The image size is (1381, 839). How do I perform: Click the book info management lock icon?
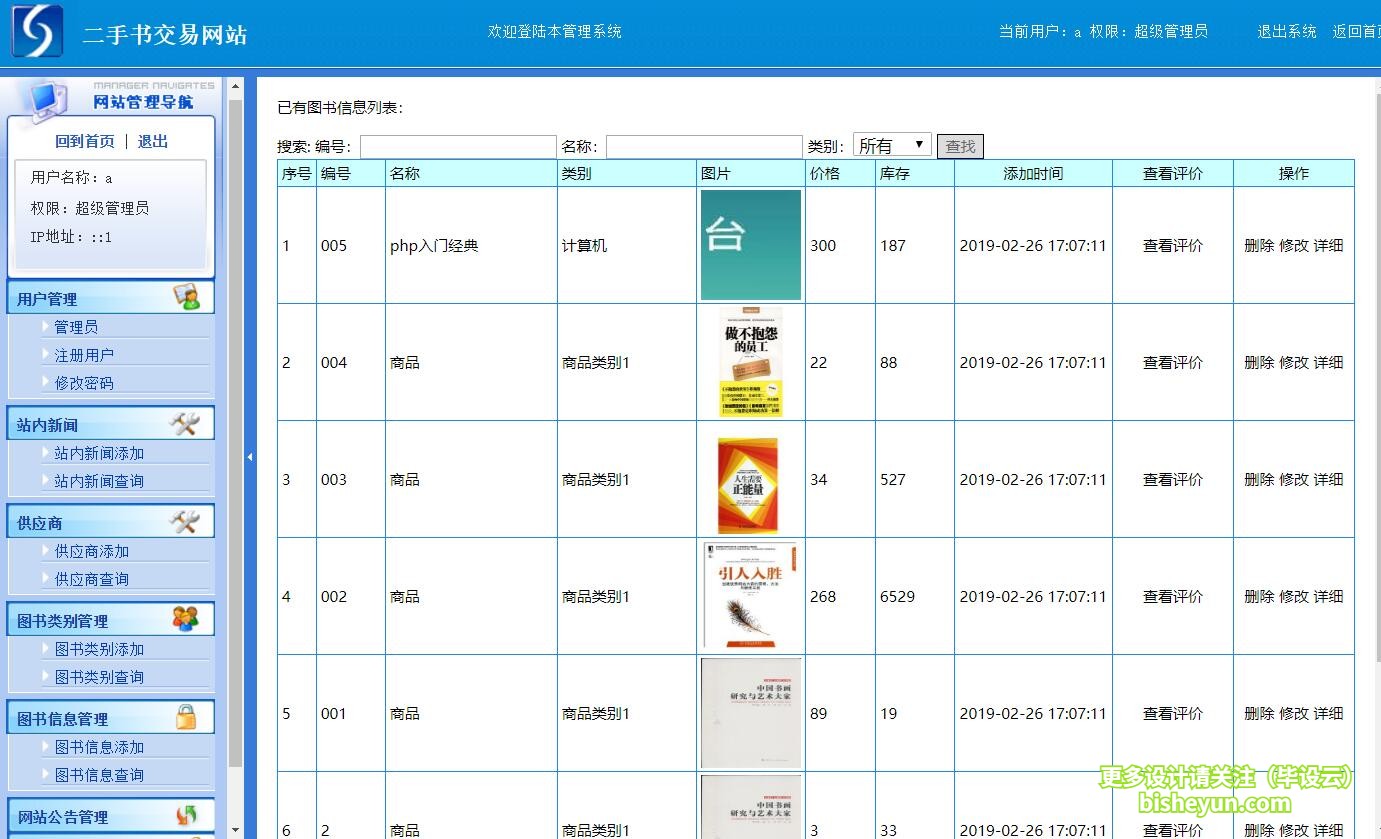[x=186, y=717]
